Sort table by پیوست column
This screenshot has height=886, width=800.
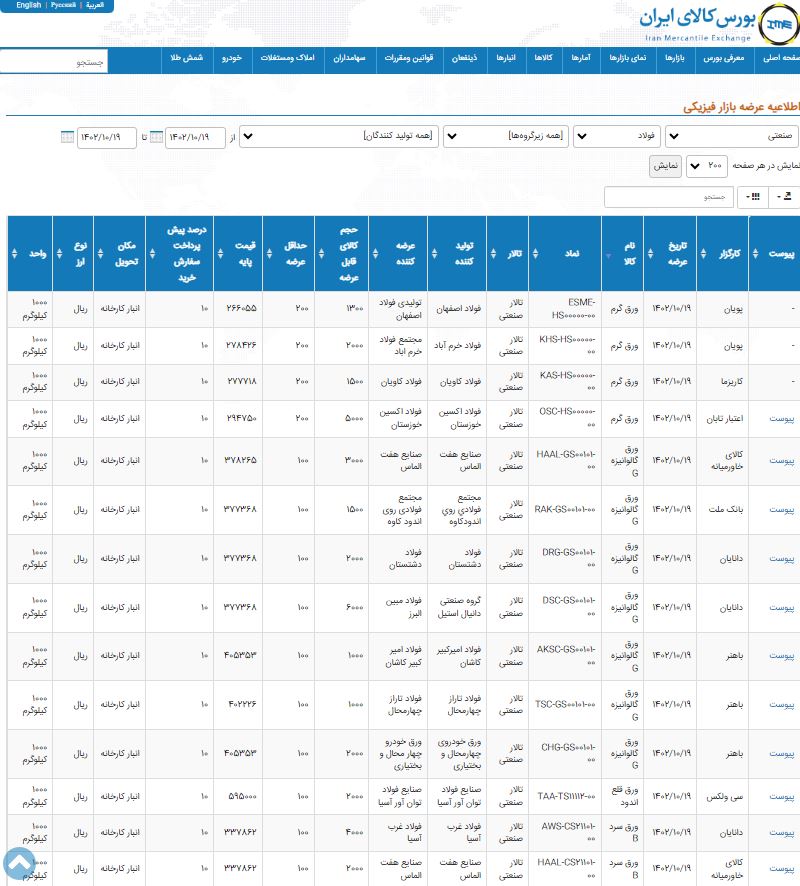pos(755,254)
